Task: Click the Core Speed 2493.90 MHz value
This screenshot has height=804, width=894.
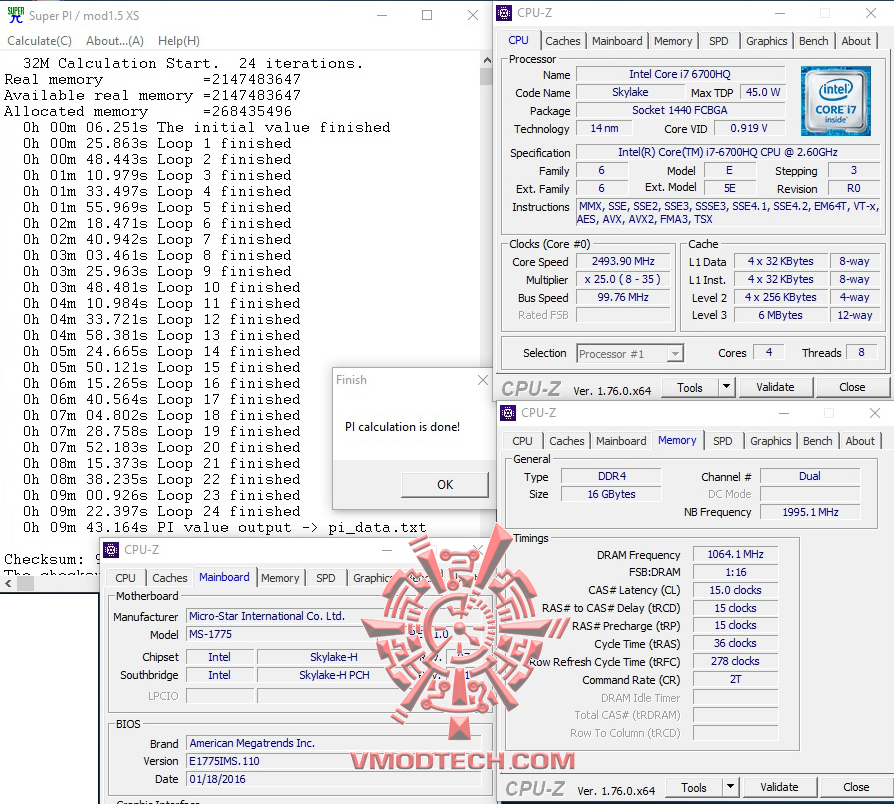Action: click(623, 262)
